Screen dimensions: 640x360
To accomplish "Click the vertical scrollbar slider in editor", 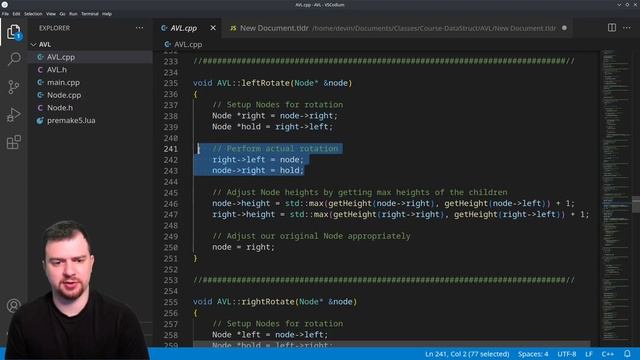I will click(x=636, y=204).
